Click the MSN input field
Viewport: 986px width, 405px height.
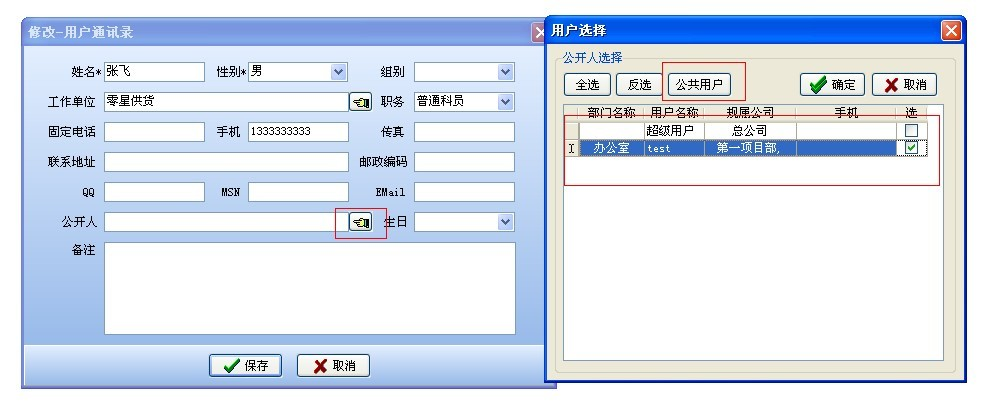coord(298,192)
